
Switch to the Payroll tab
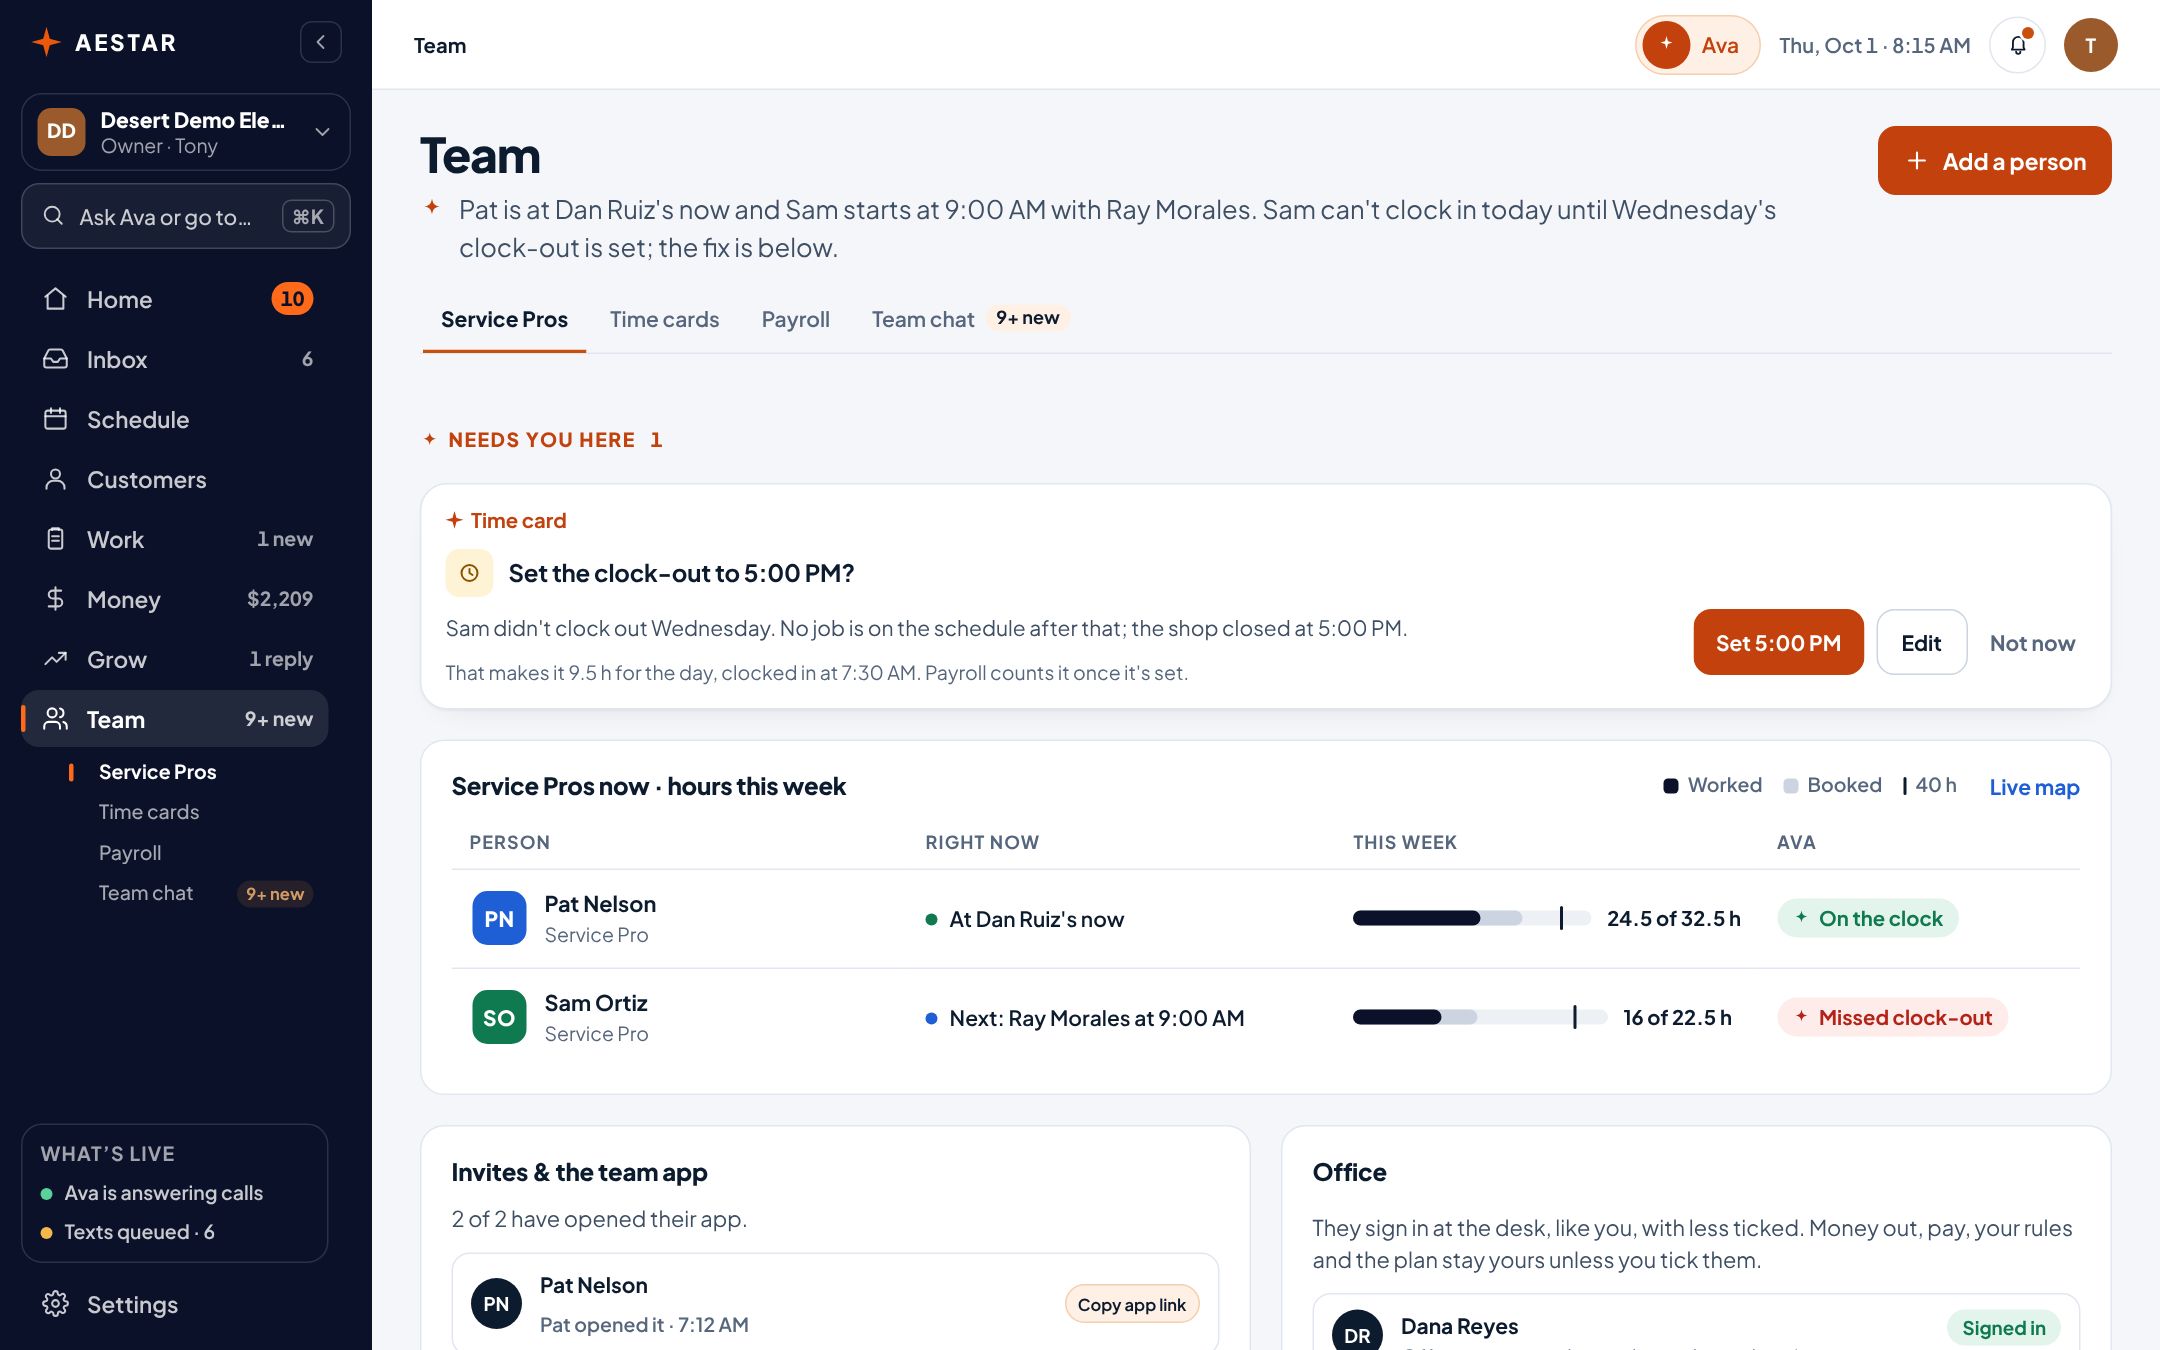(x=795, y=319)
